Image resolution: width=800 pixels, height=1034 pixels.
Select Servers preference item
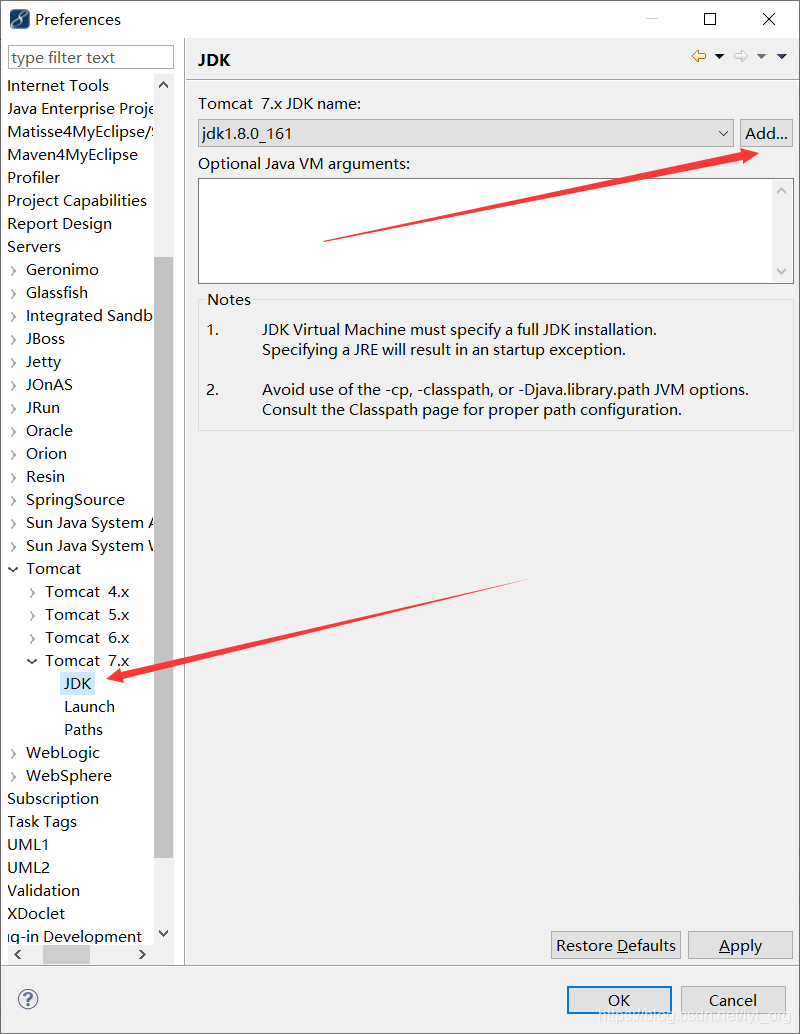(34, 247)
